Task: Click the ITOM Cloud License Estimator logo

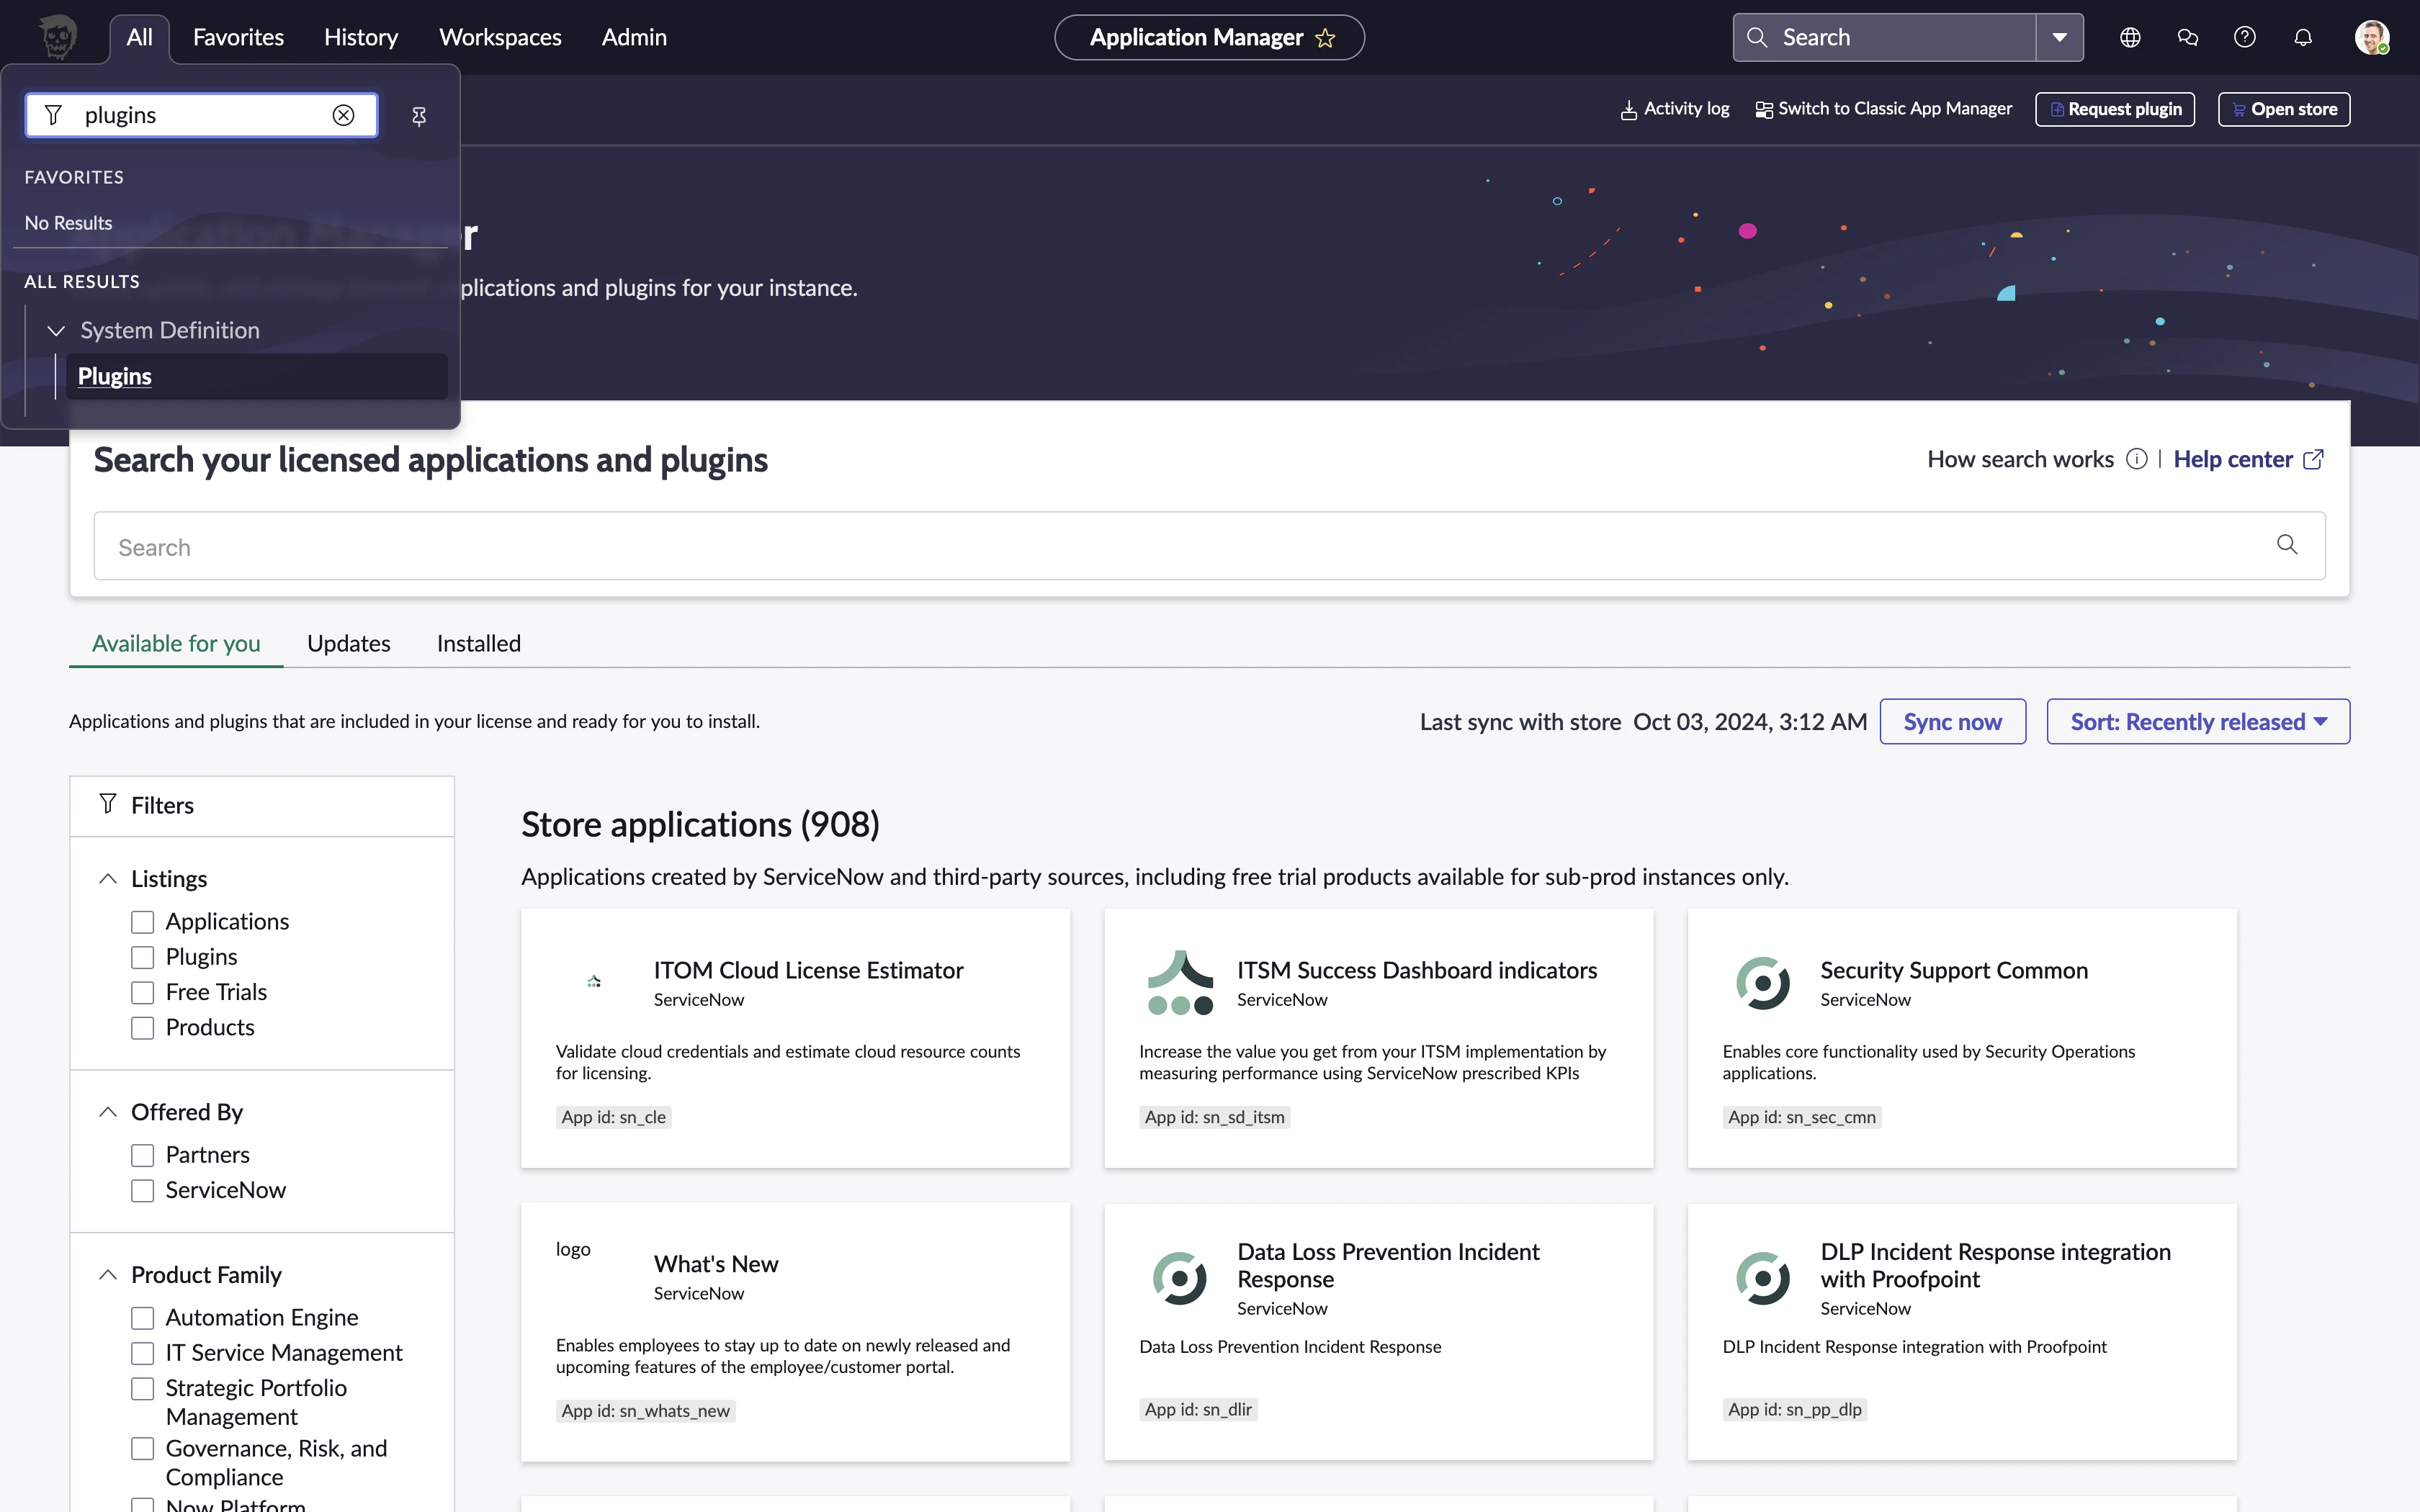Action: pos(594,982)
